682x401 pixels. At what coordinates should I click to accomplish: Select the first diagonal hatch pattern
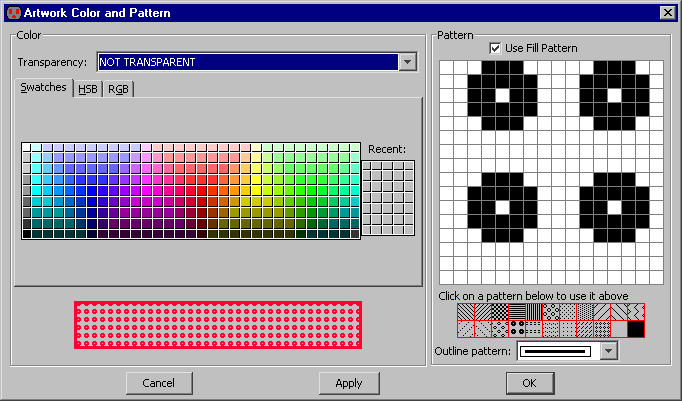pyautogui.click(x=466, y=311)
